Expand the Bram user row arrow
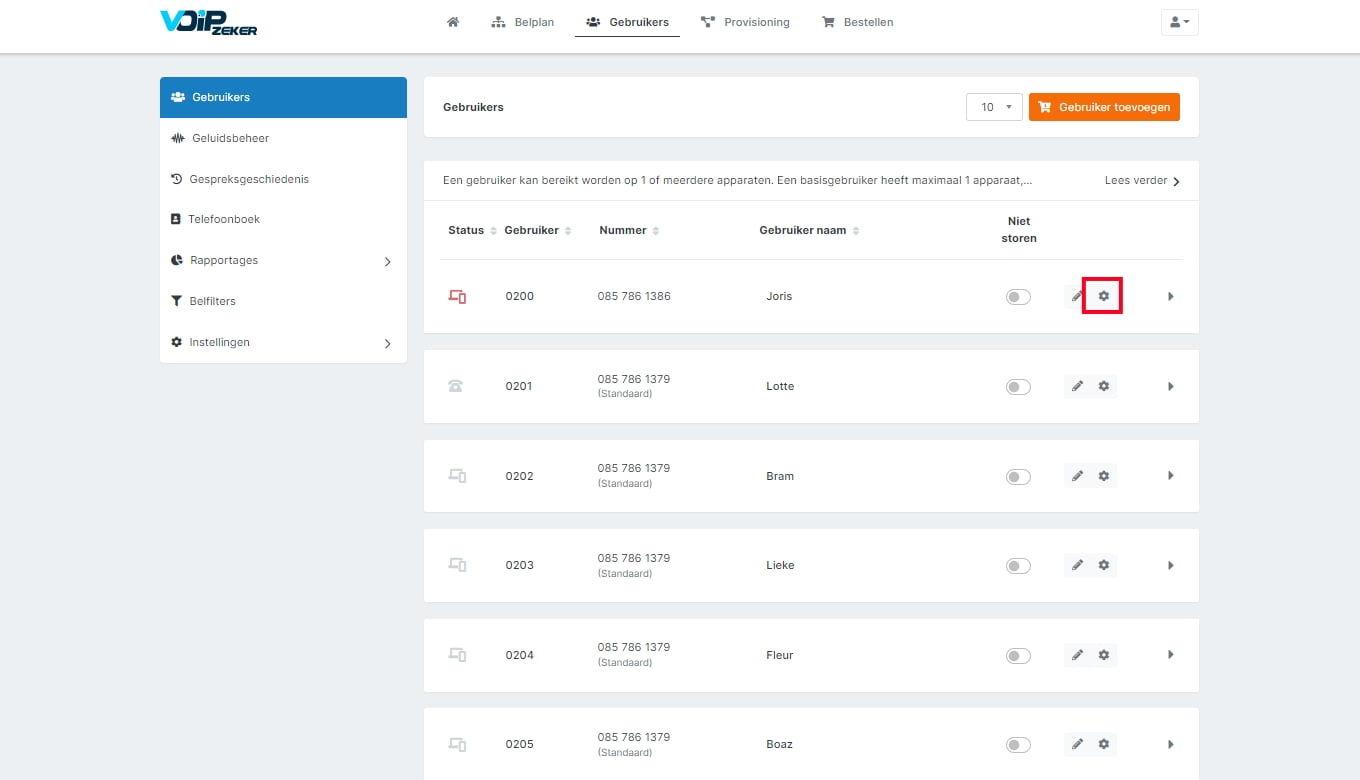 (x=1170, y=476)
